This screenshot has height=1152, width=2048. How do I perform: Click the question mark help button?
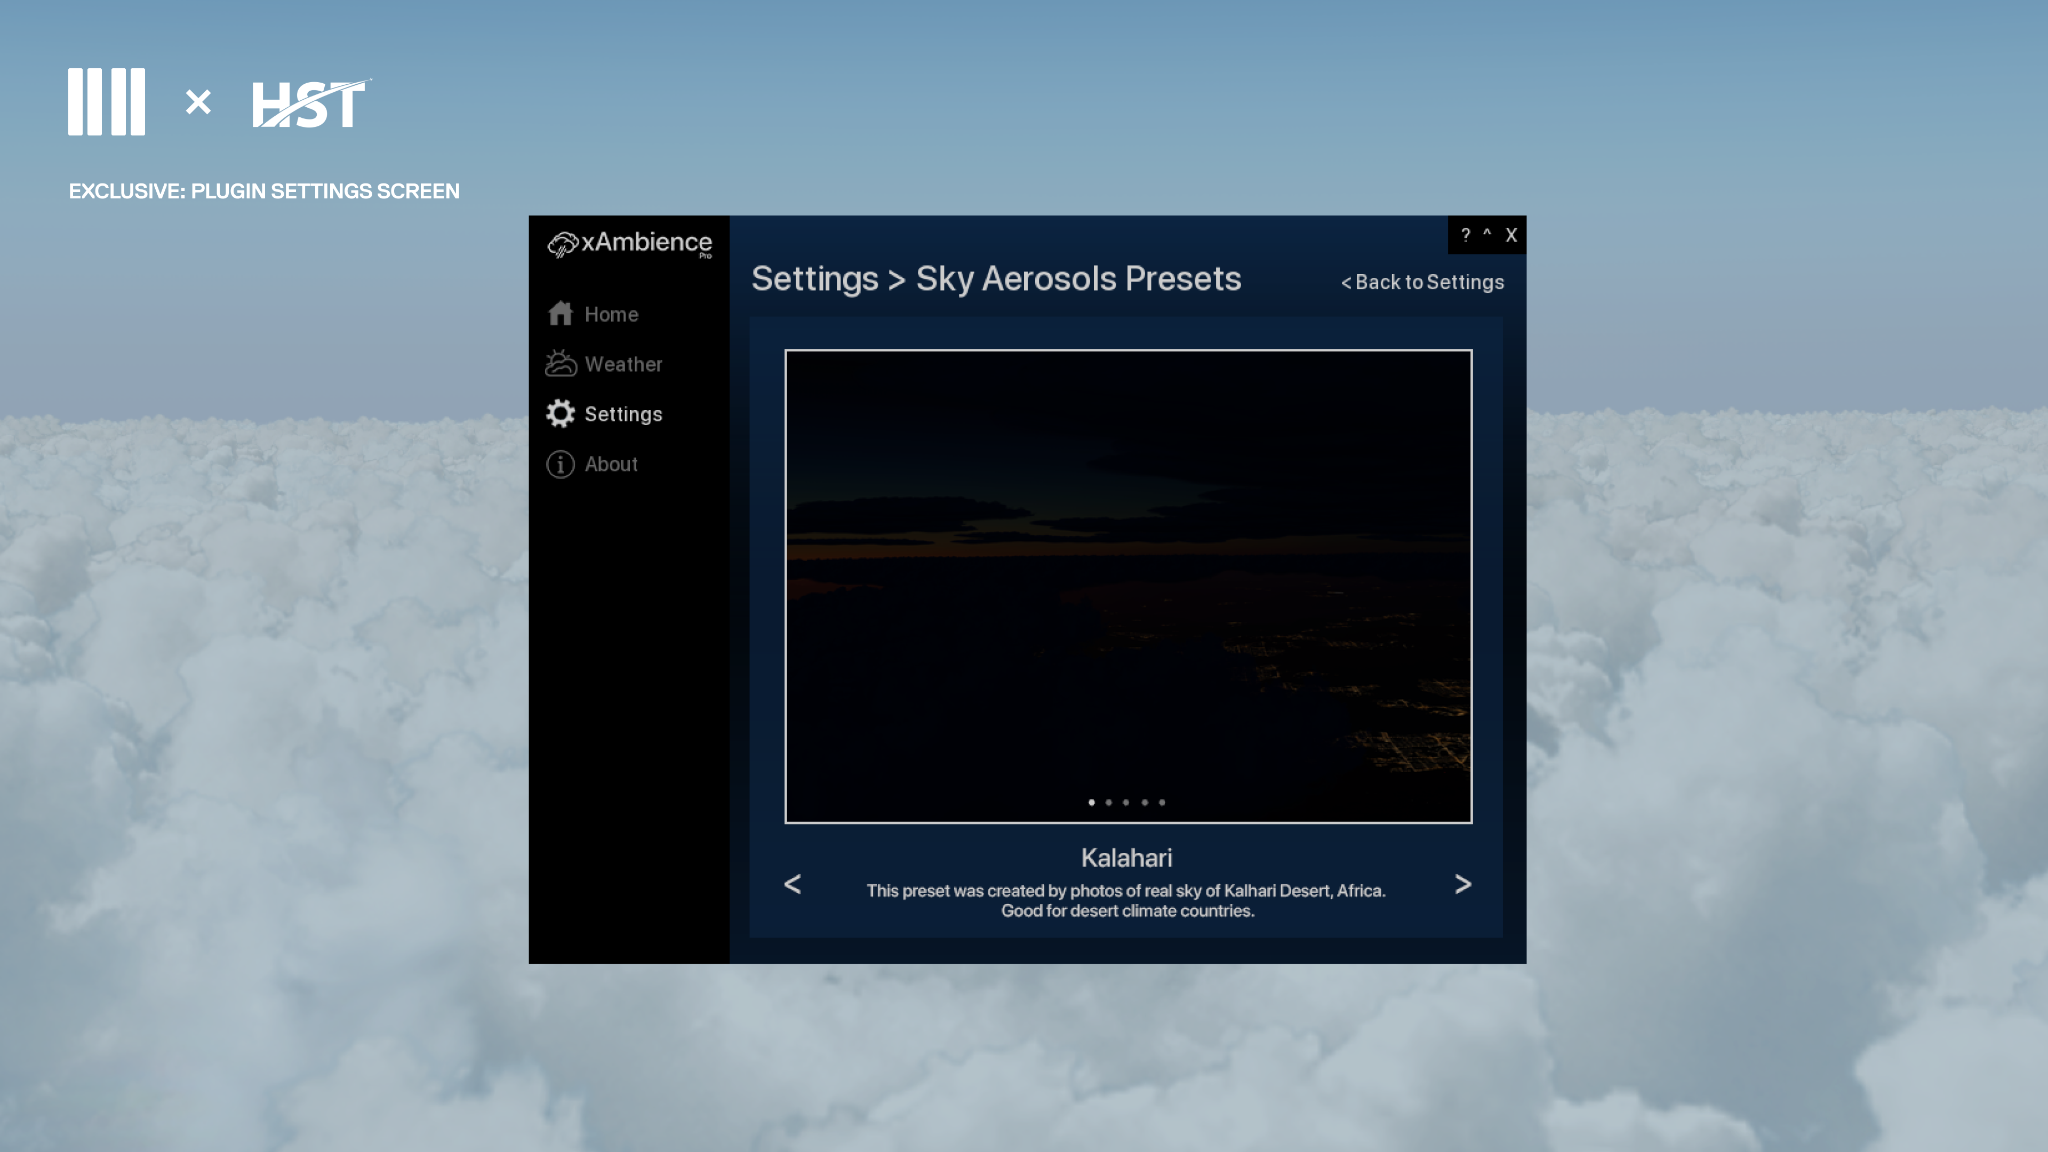(x=1465, y=235)
